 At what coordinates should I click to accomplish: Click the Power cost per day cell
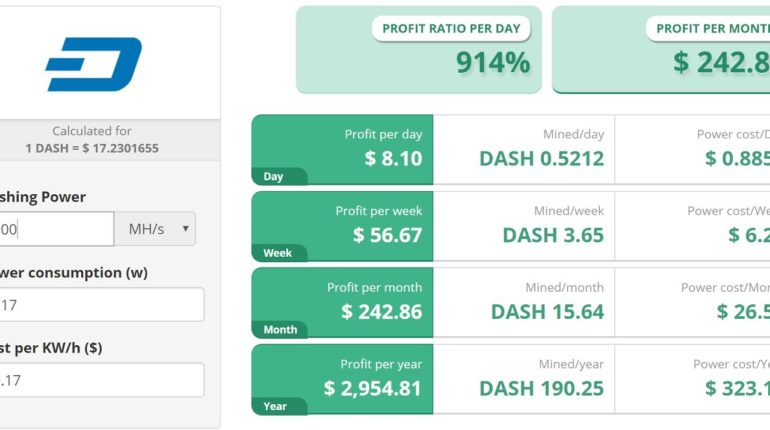coord(692,150)
